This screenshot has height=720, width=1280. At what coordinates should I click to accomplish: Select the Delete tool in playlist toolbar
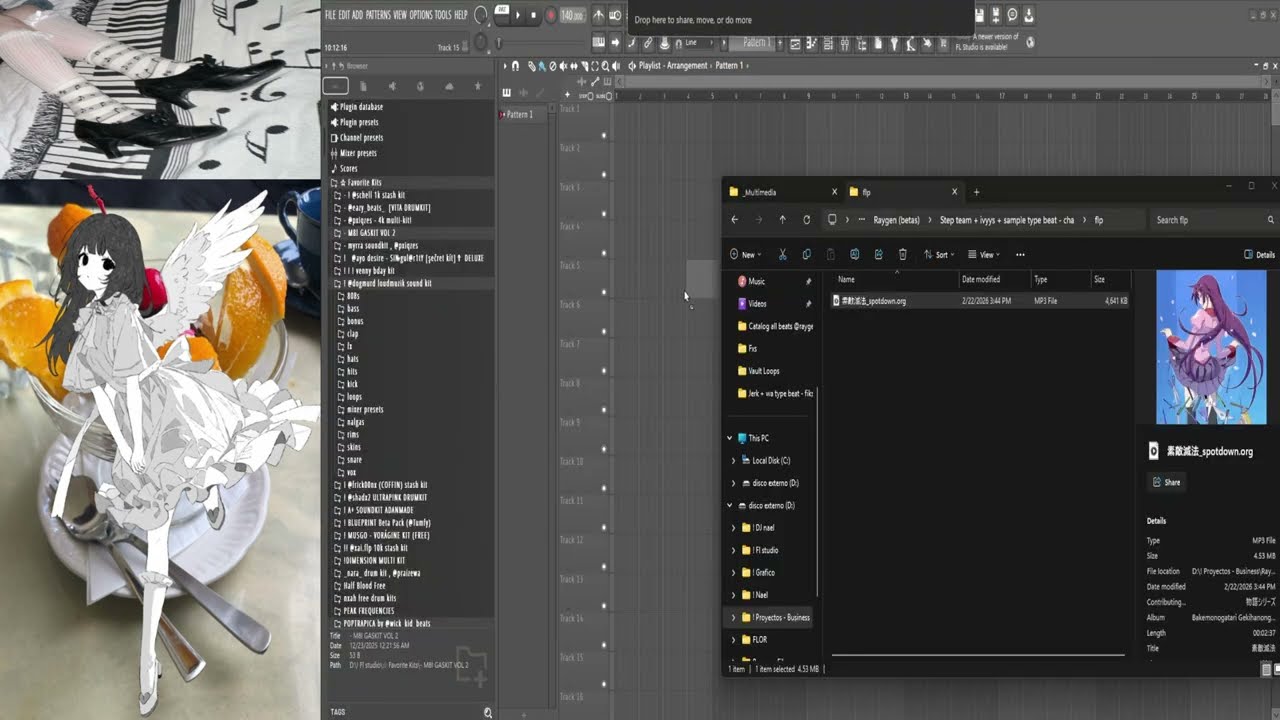(x=553, y=66)
